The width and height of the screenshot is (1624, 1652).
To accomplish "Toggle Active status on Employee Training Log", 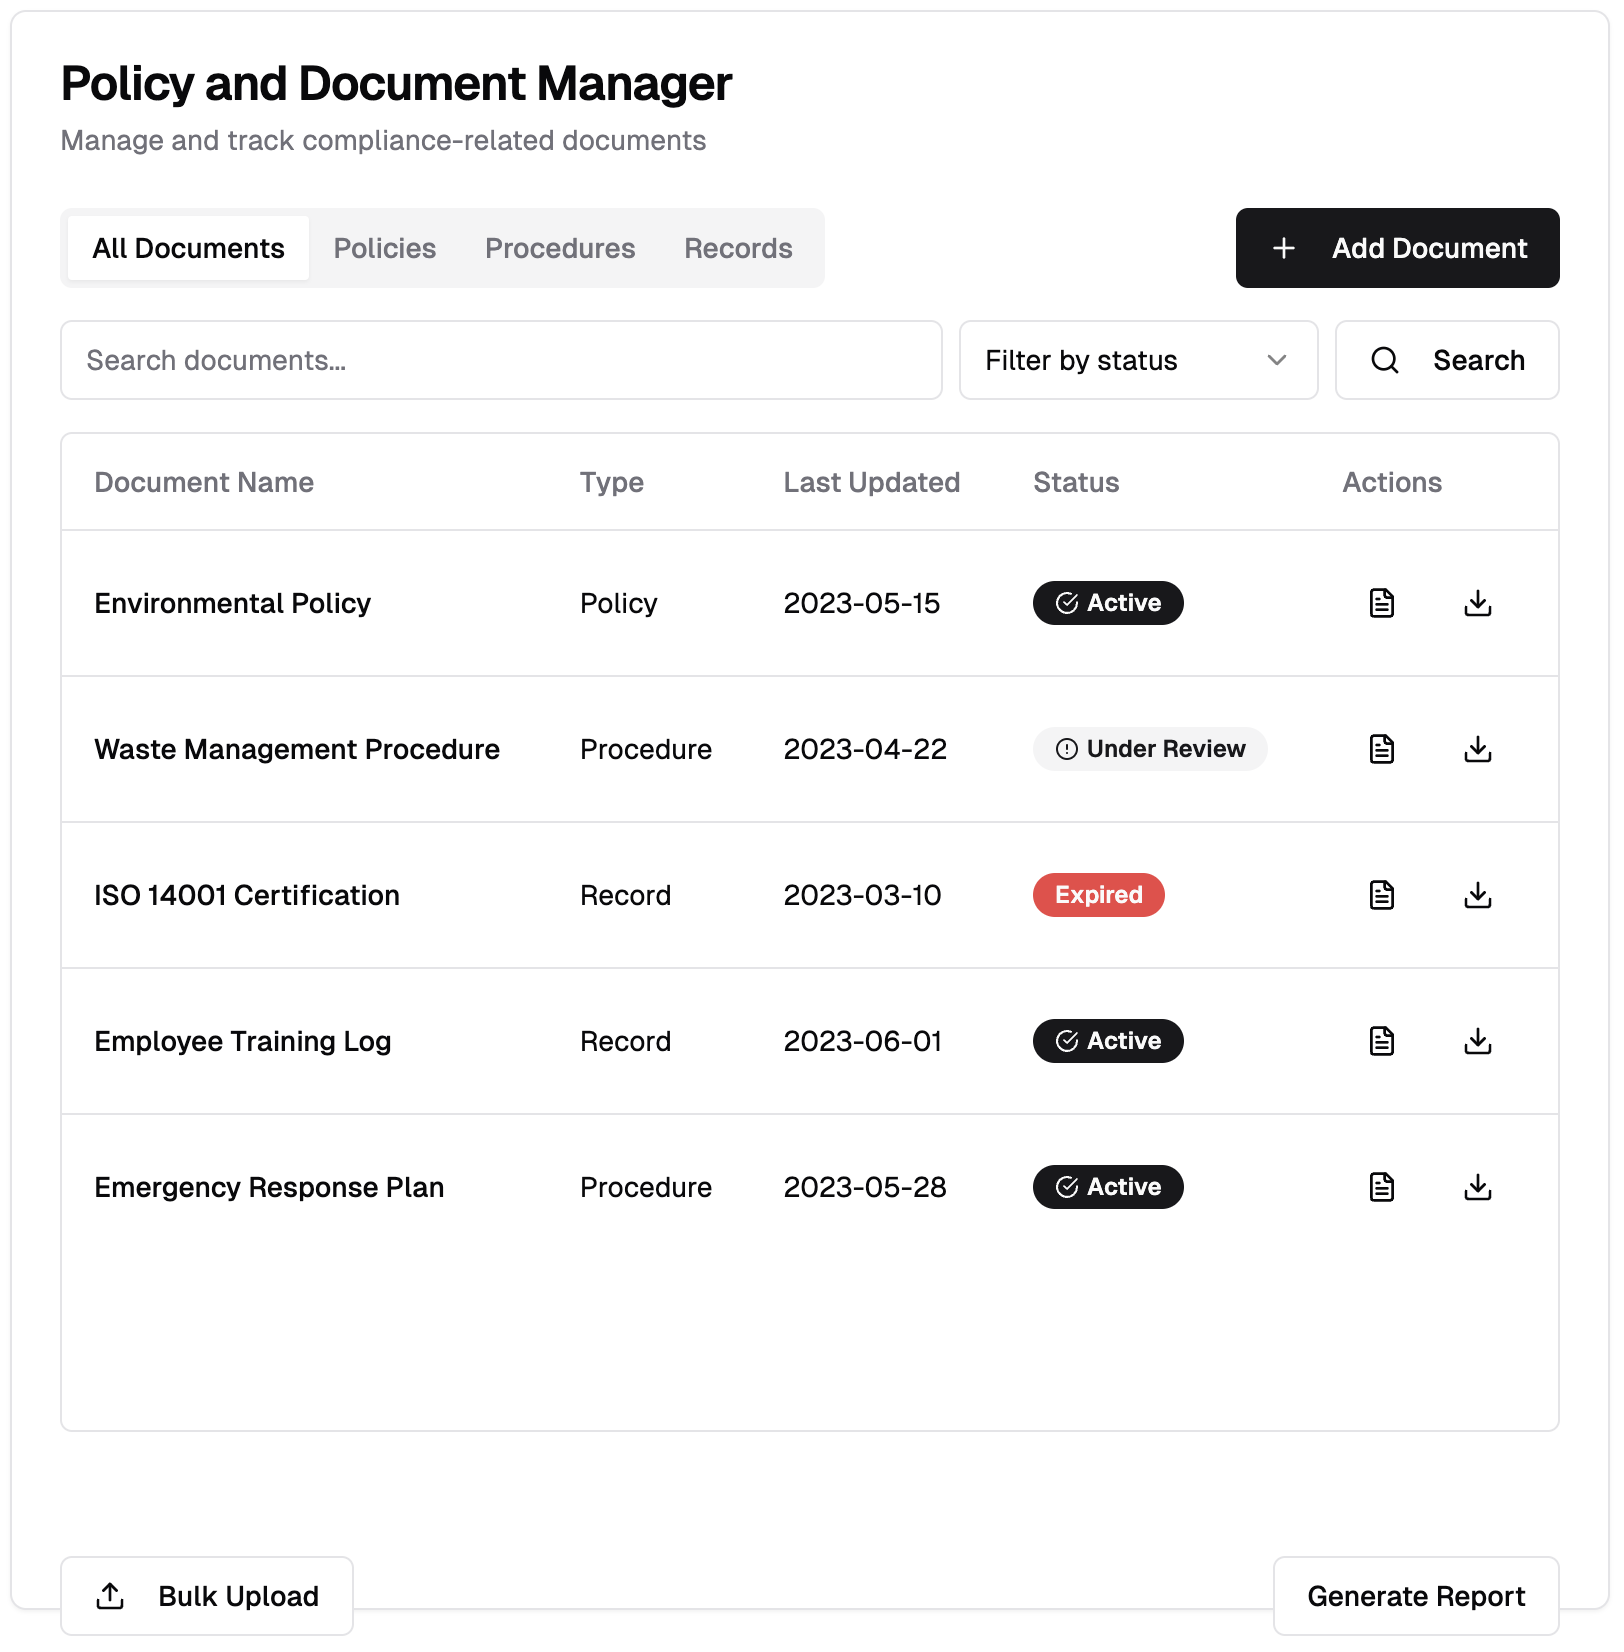I will tap(1107, 1041).
